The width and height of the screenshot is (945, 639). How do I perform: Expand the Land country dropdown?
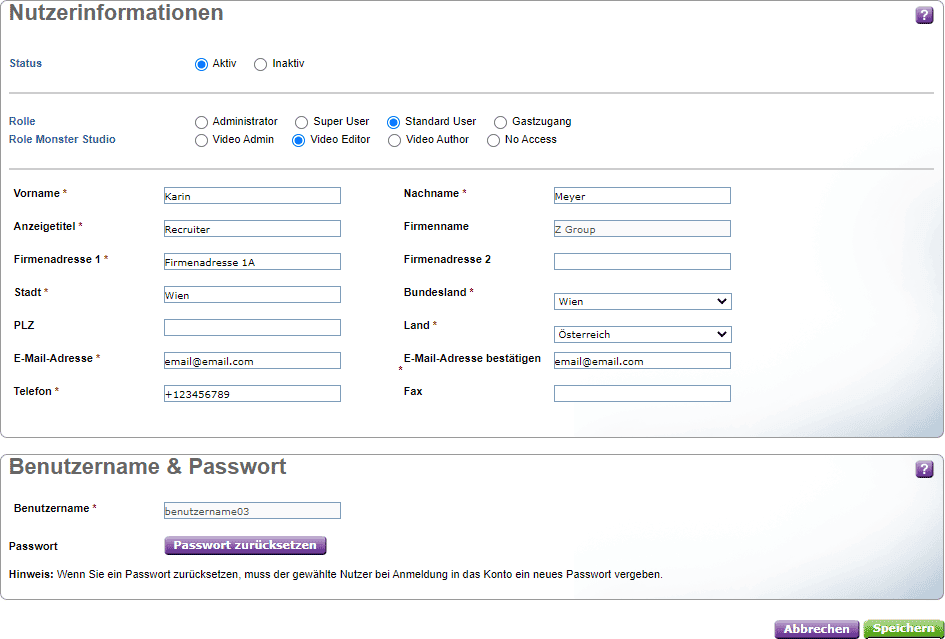tap(642, 334)
